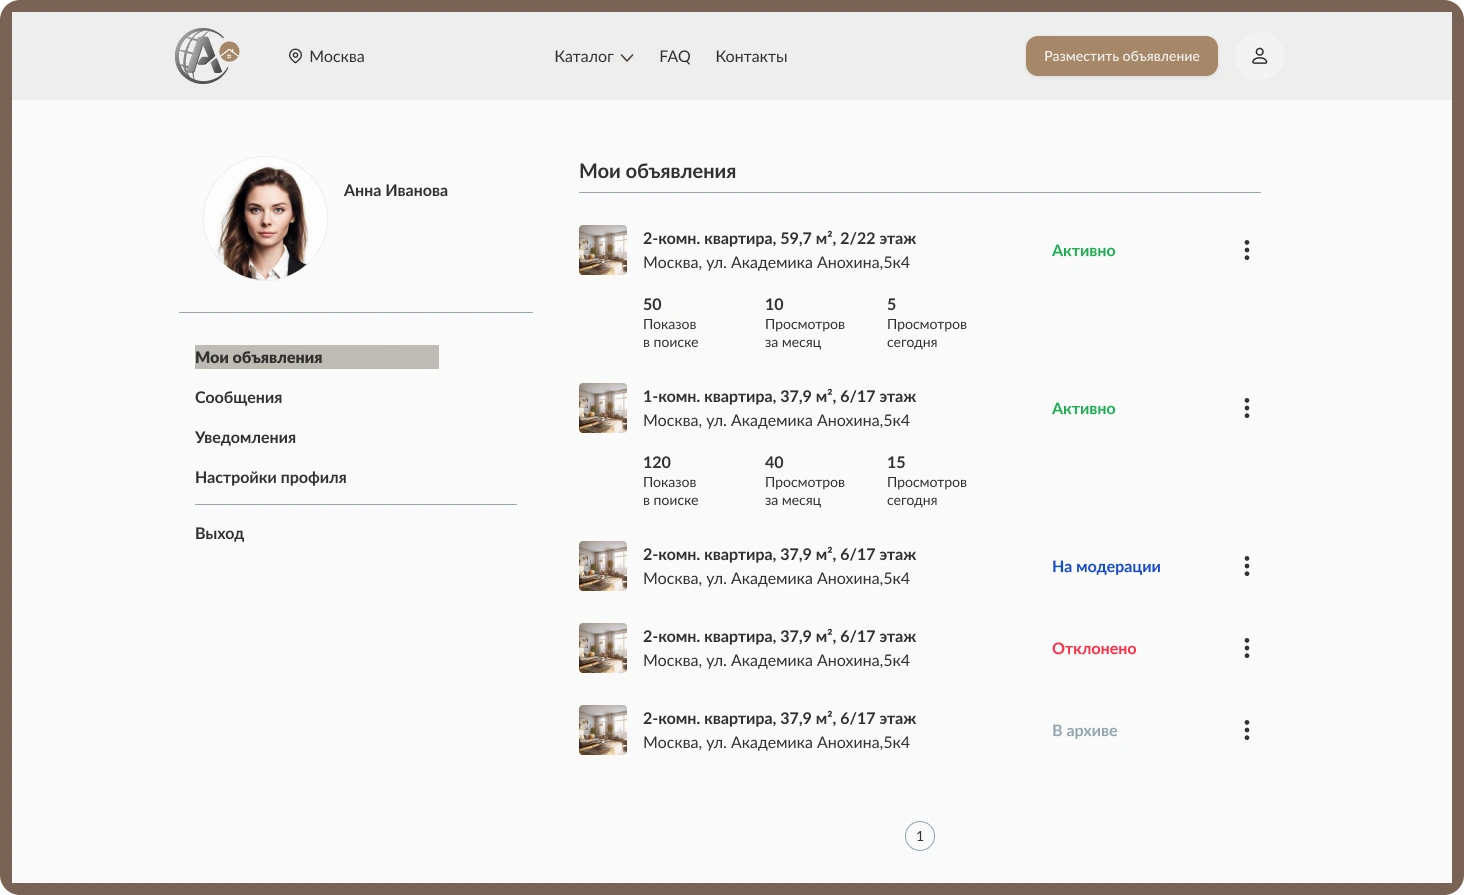Click the Москва city label

[x=337, y=57]
